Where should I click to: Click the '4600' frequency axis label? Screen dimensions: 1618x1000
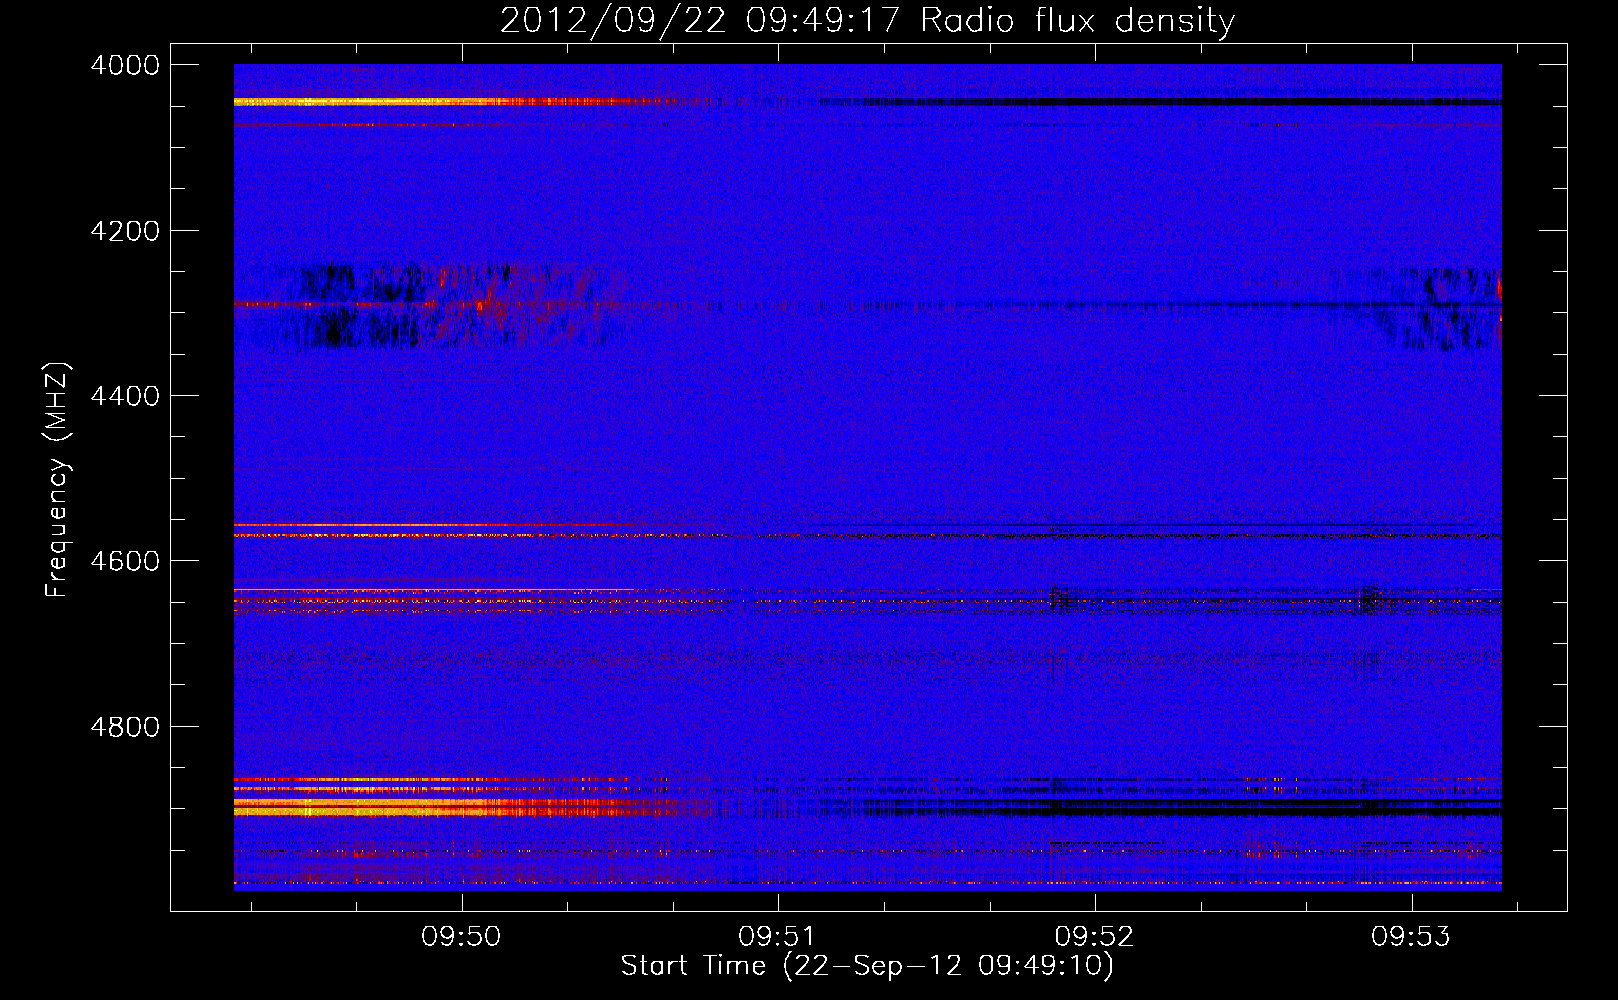coord(125,561)
